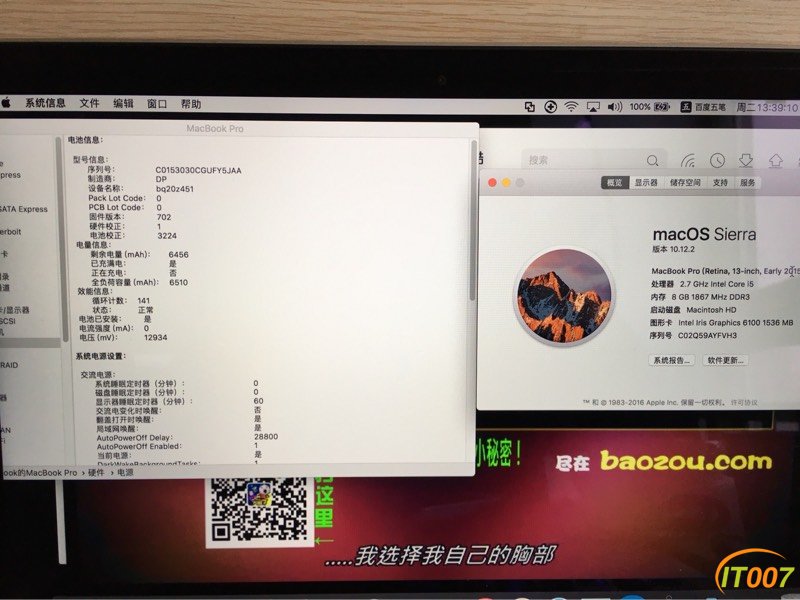Click the serial number C02Q59AYFVH3

707,335
